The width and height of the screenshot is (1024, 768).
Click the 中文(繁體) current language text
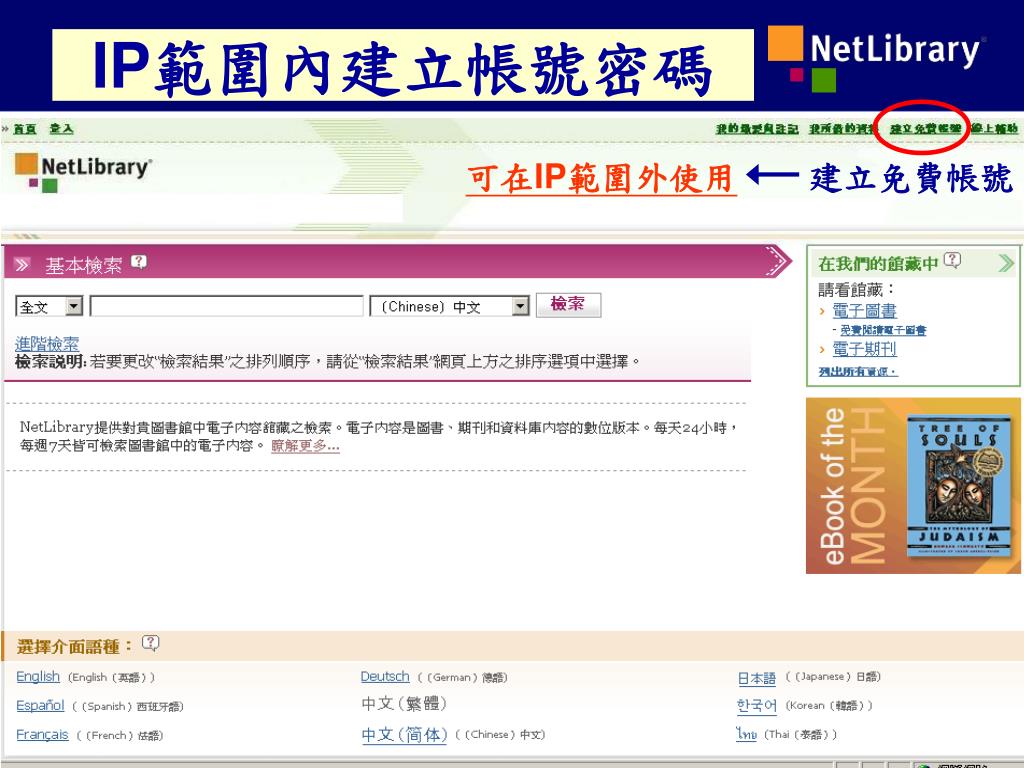pos(404,704)
